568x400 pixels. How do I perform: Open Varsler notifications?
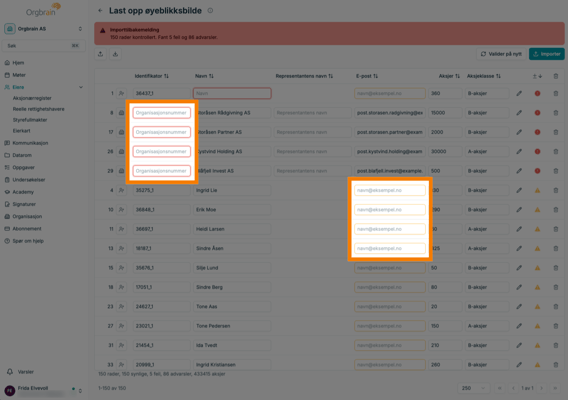[25, 372]
